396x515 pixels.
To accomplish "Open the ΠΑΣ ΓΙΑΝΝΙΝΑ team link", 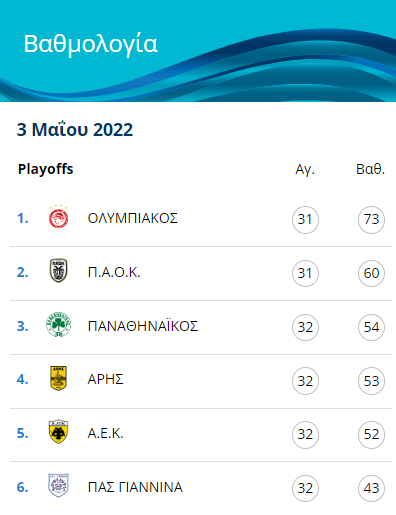I will click(x=135, y=487).
